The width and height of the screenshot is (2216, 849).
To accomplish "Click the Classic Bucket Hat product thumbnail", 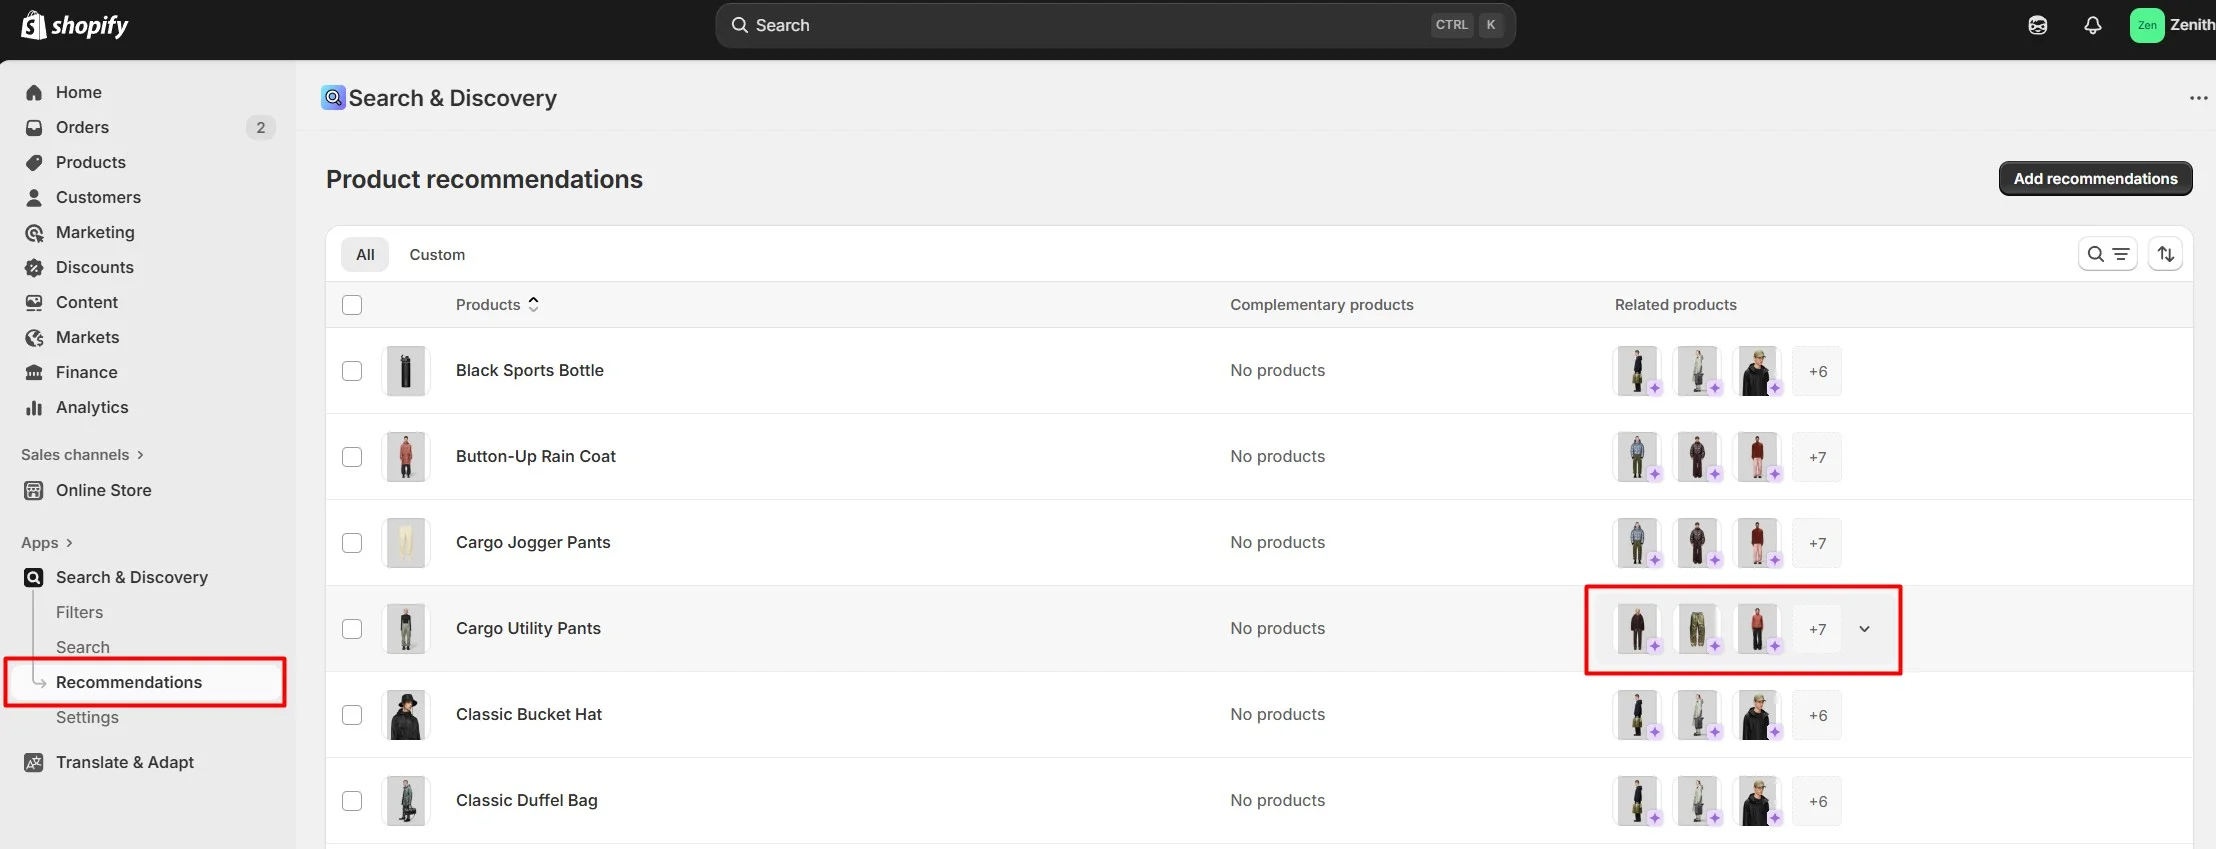I will tap(406, 715).
